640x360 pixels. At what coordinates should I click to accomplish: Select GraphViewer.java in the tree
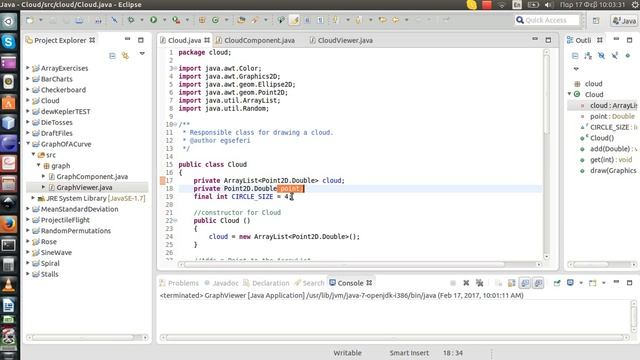coord(84,187)
